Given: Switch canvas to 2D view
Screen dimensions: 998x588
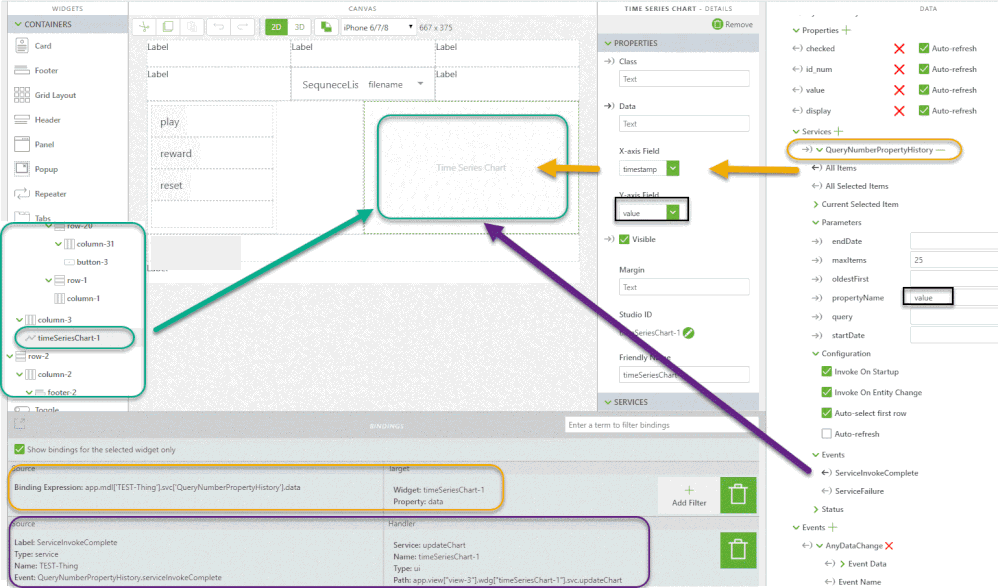Looking at the screenshot, I should coord(276,27).
